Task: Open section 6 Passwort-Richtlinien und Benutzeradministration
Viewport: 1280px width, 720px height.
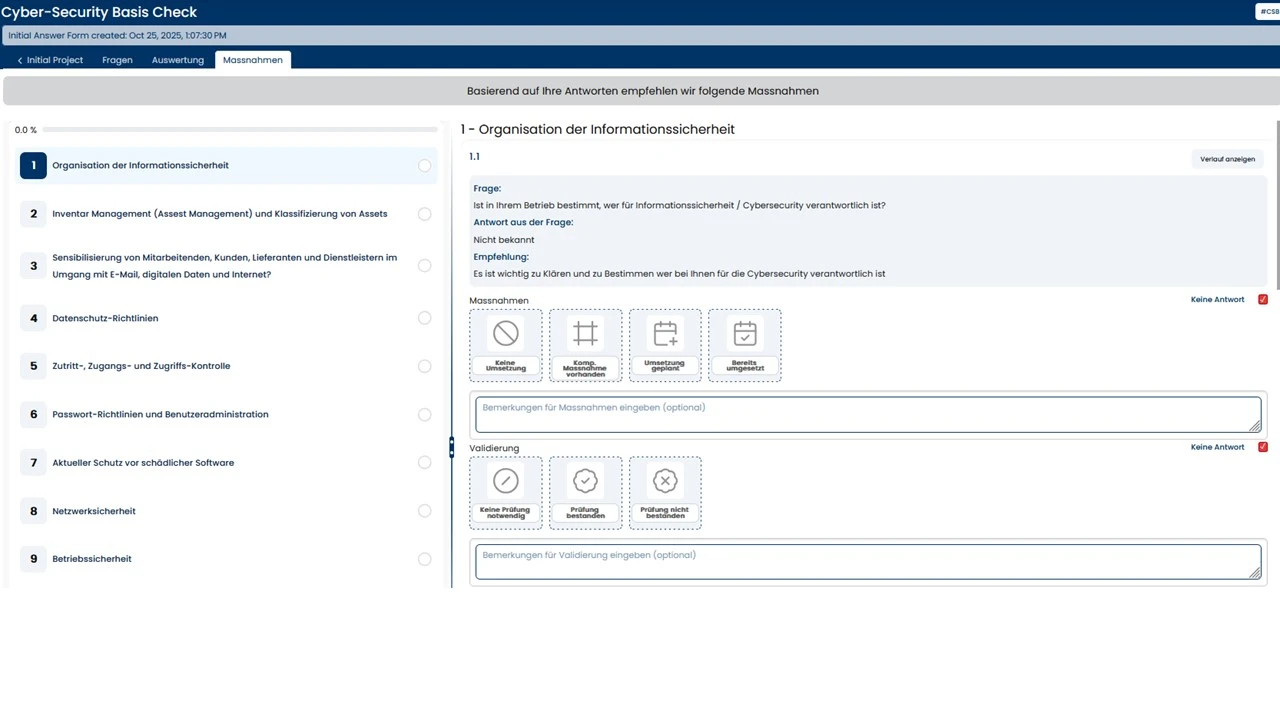Action: 160,414
